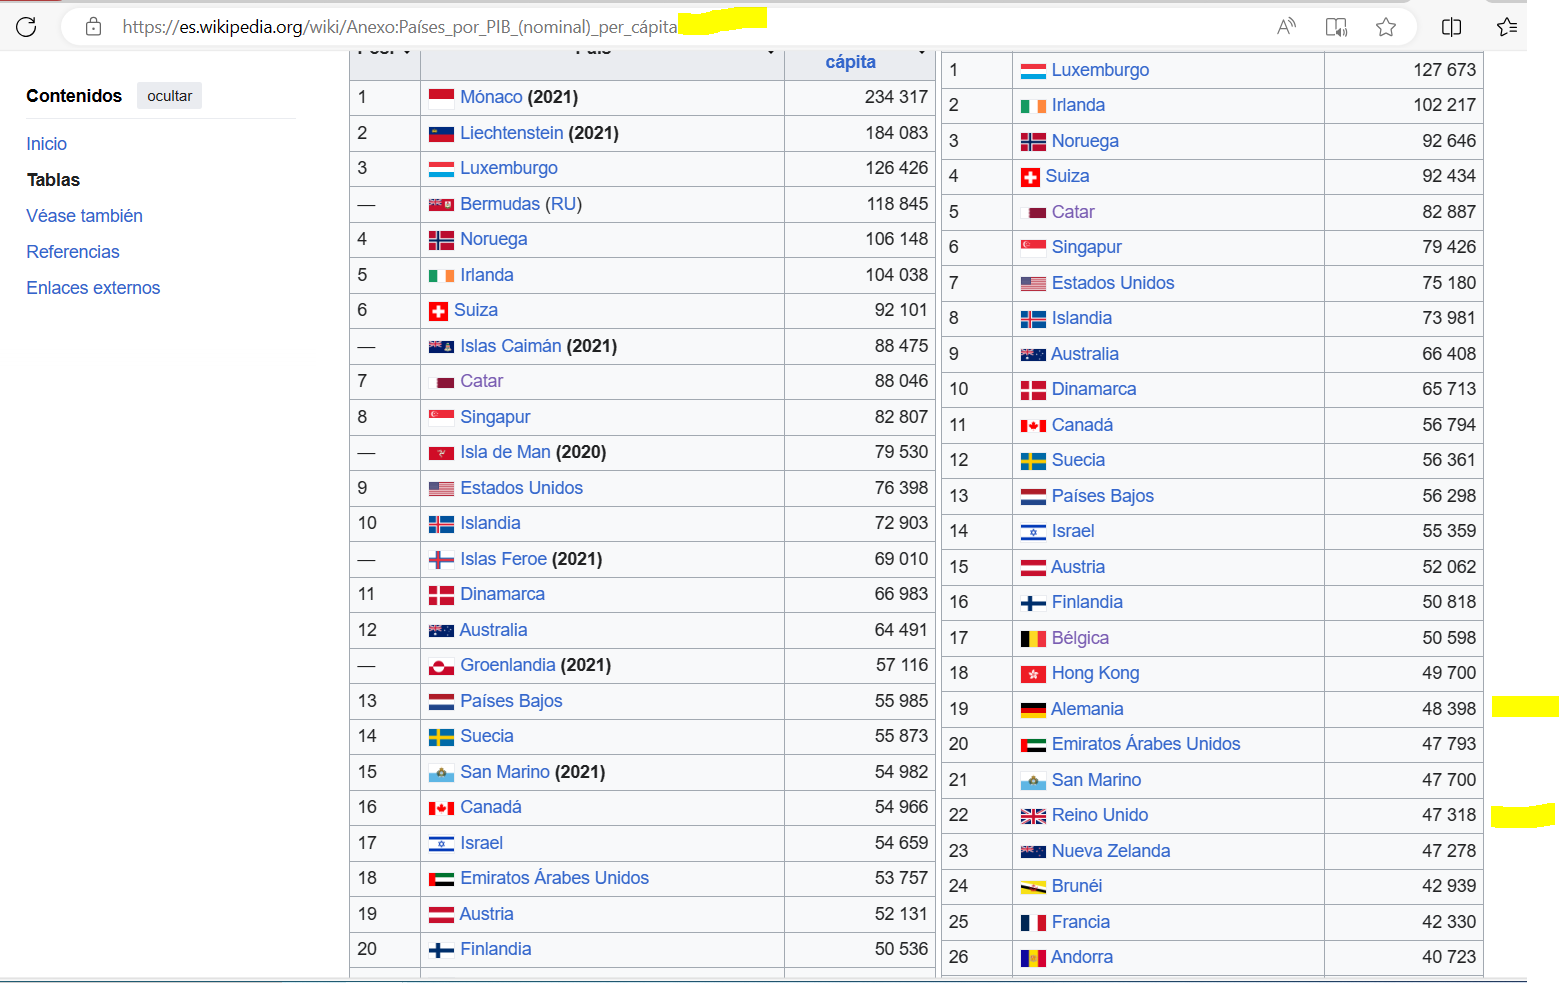The image size is (1559, 983).
Task: Click the Israel flag in right table
Action: pyautogui.click(x=1033, y=532)
